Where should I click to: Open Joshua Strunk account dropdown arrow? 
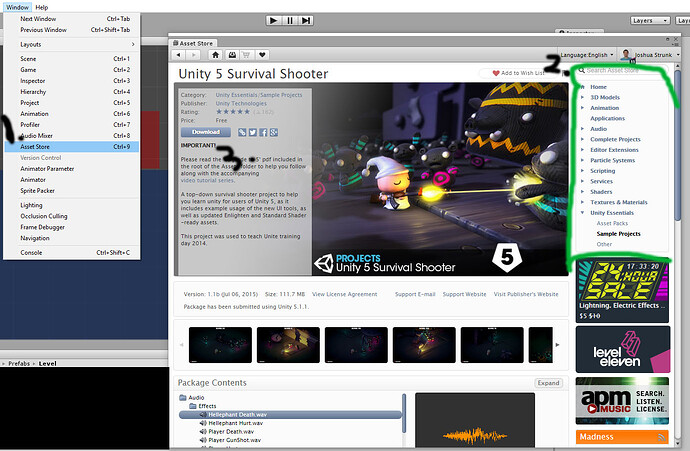(x=678, y=55)
